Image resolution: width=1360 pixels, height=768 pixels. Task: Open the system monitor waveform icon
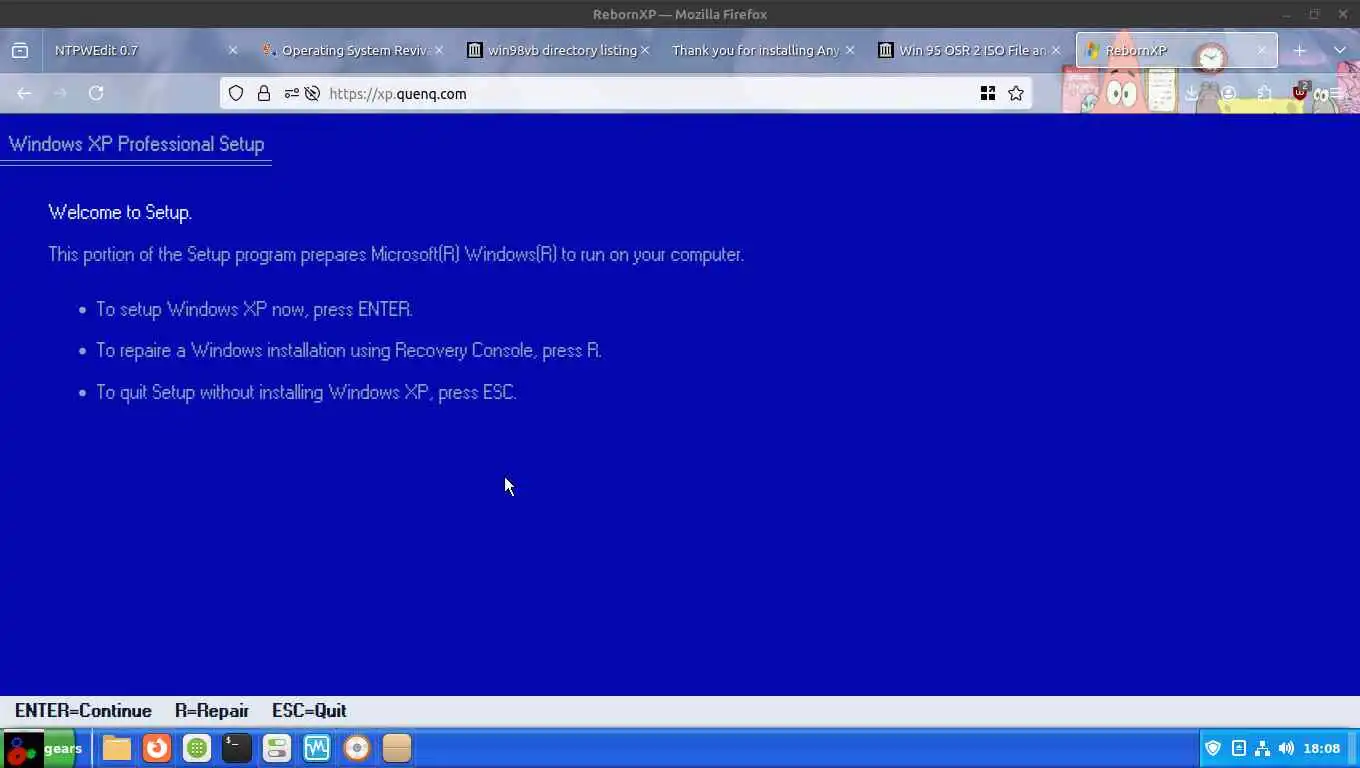317,748
